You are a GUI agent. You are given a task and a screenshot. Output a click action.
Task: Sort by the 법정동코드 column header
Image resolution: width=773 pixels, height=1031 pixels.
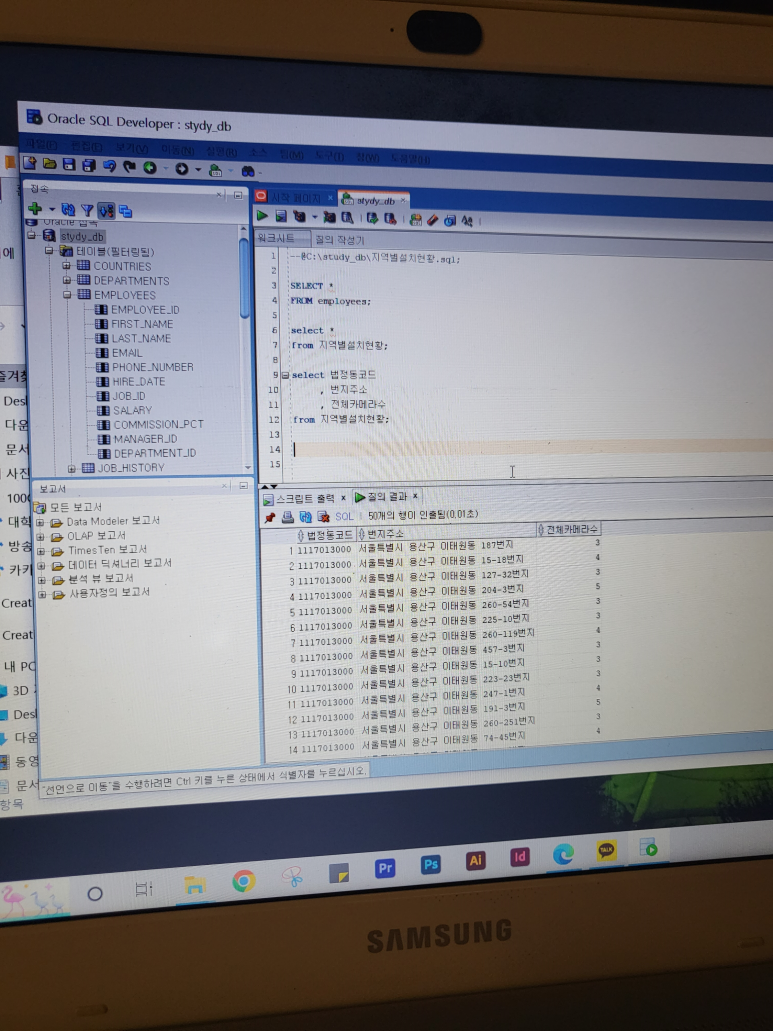325,535
